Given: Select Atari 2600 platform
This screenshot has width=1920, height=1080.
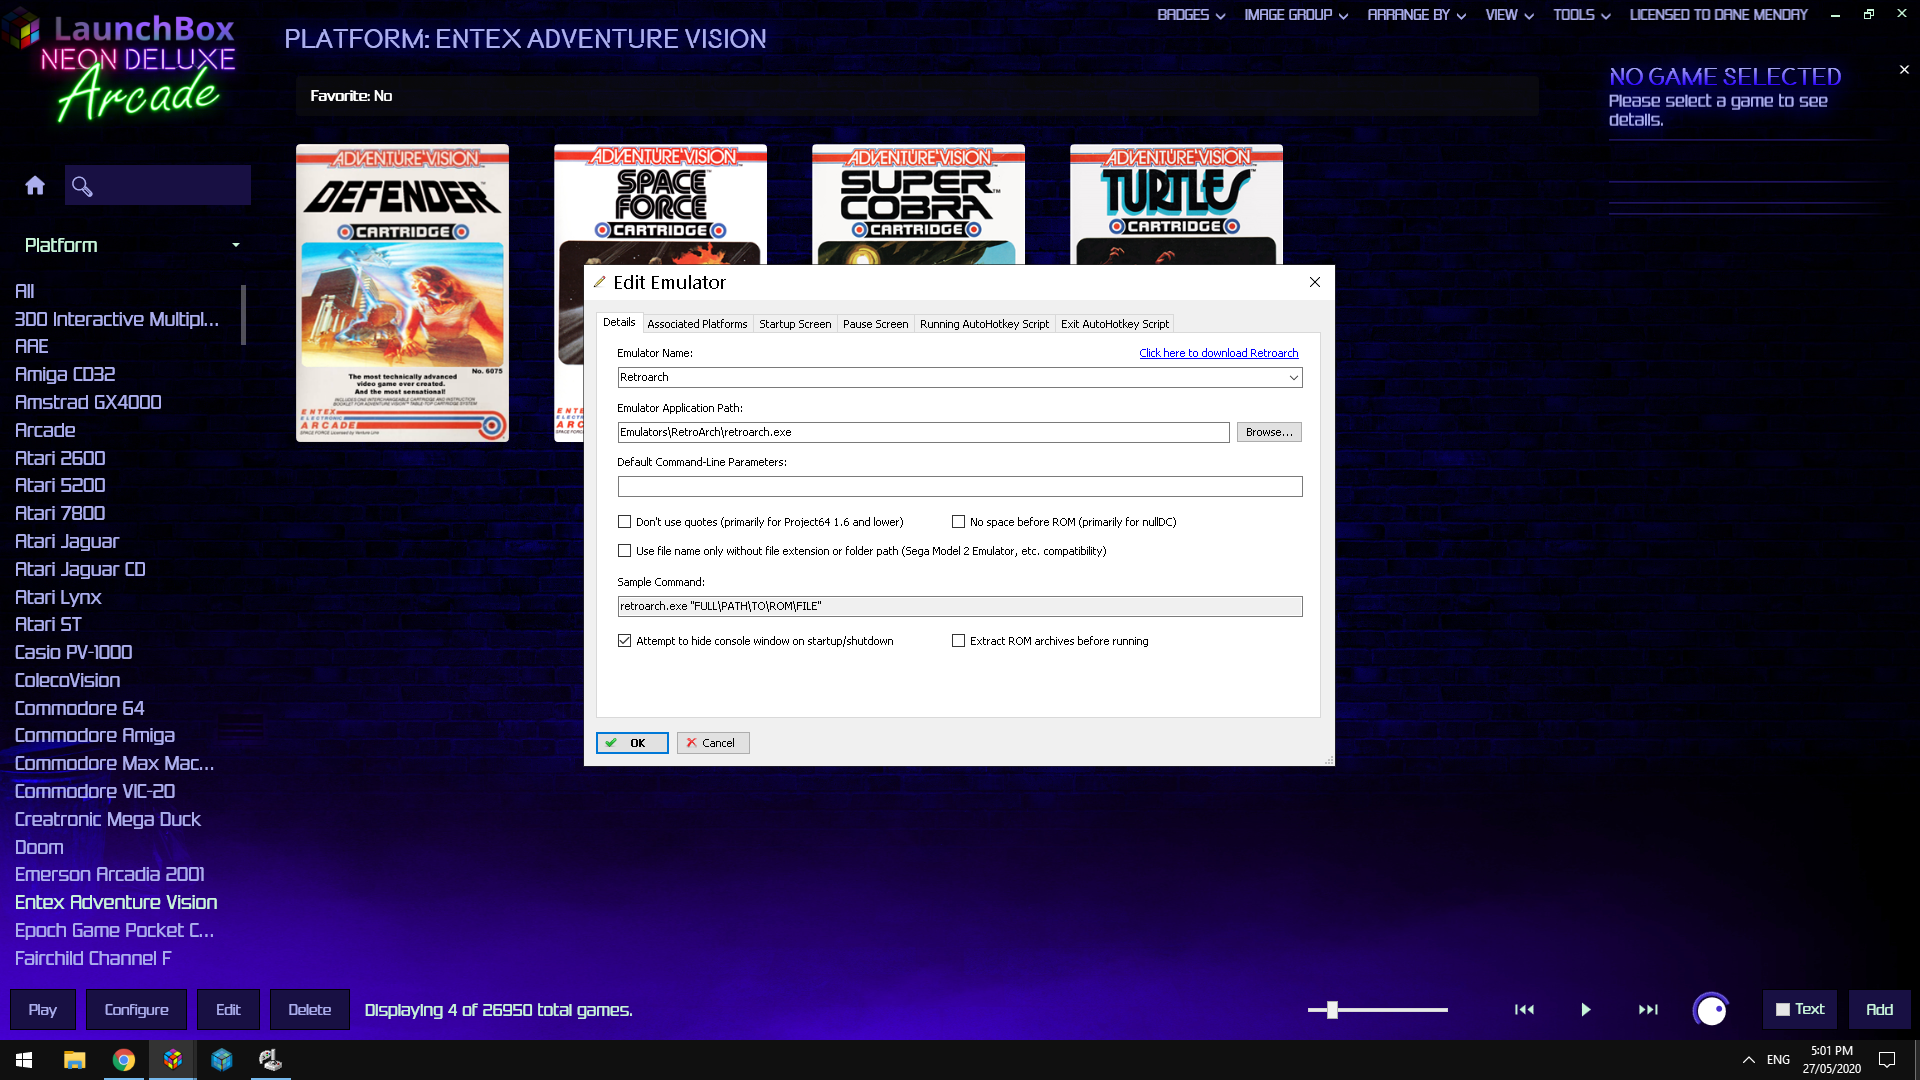Looking at the screenshot, I should pos(60,458).
